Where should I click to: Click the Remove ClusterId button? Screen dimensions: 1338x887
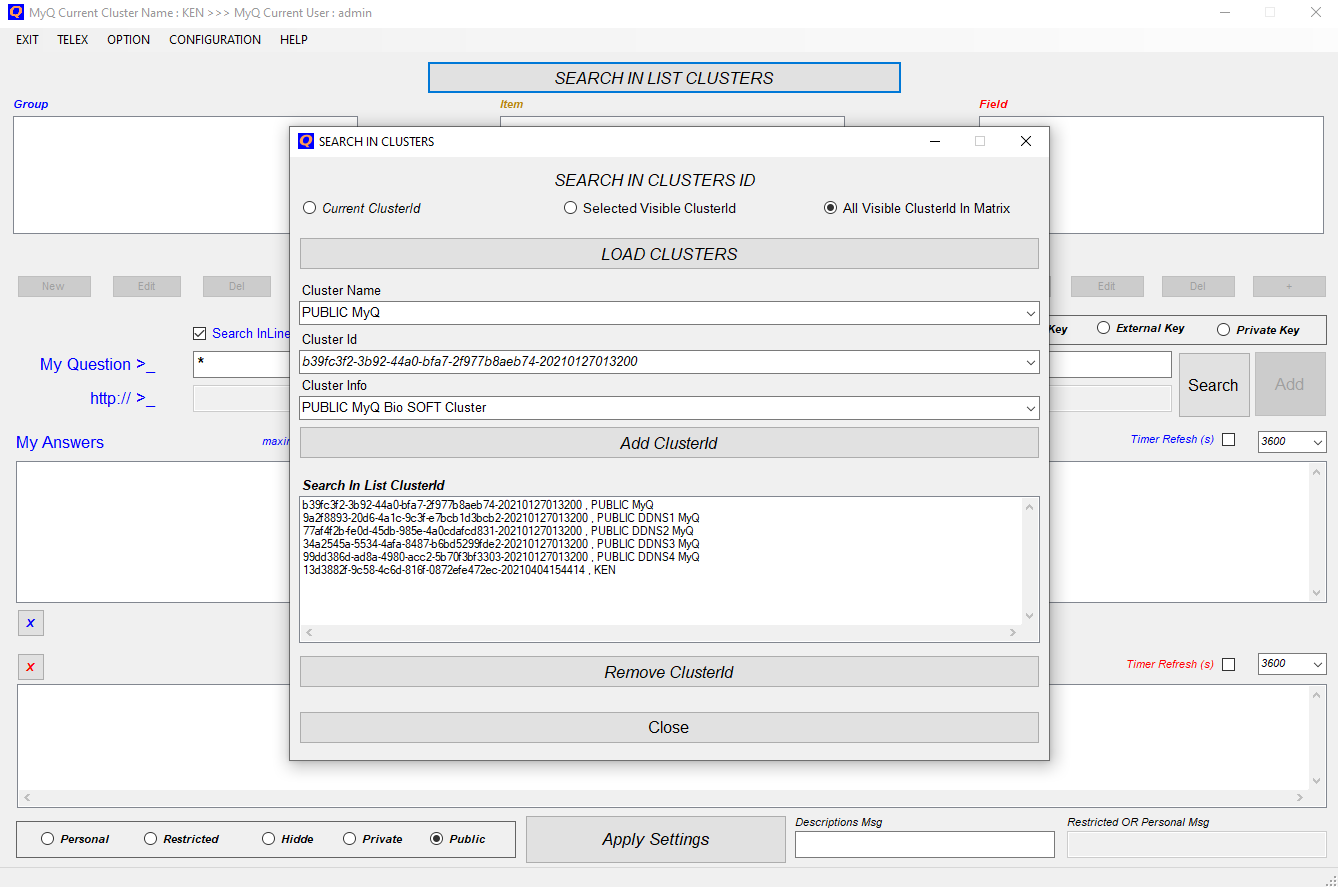point(669,672)
